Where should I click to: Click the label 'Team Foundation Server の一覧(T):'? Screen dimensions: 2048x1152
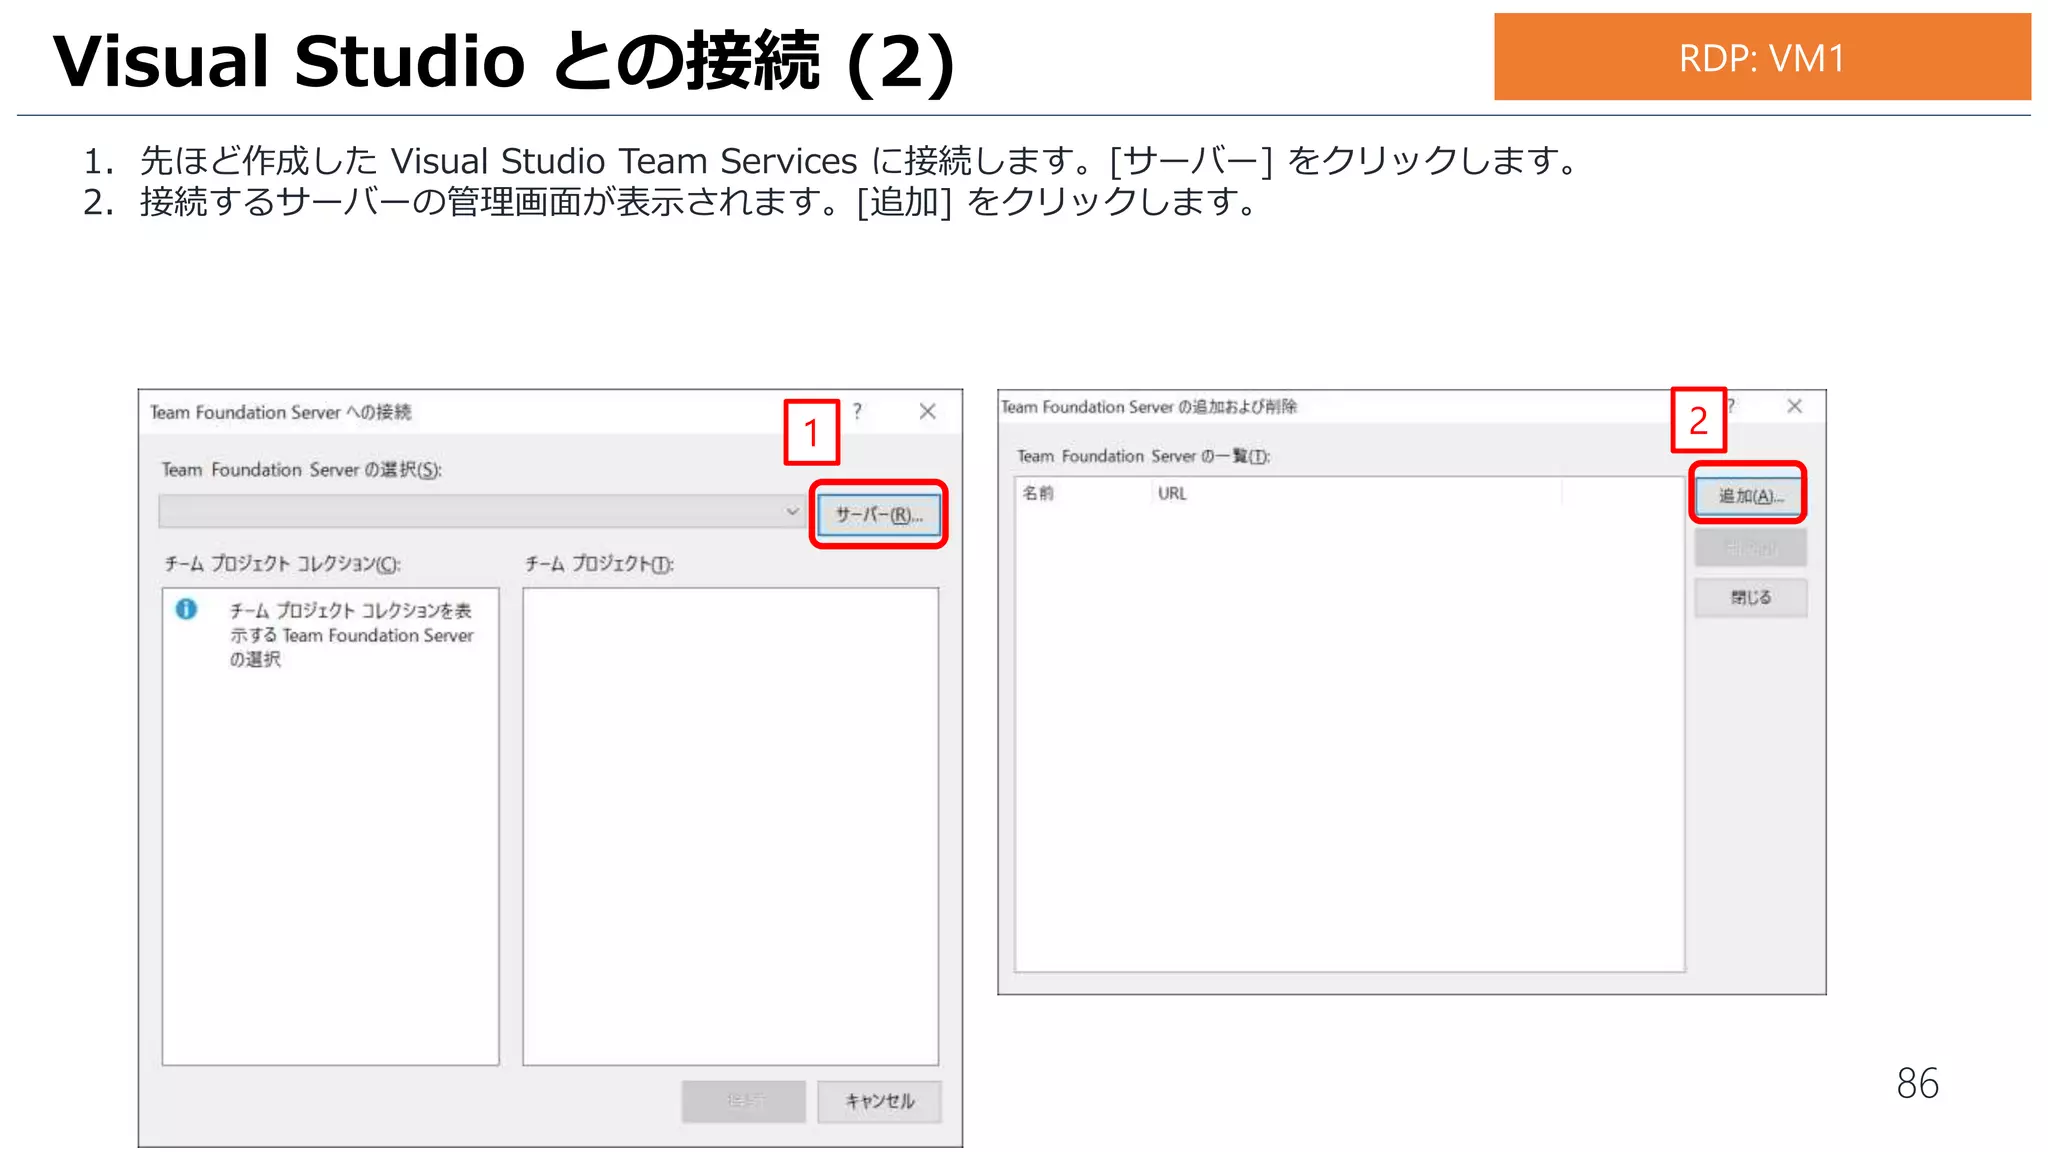tap(1143, 456)
